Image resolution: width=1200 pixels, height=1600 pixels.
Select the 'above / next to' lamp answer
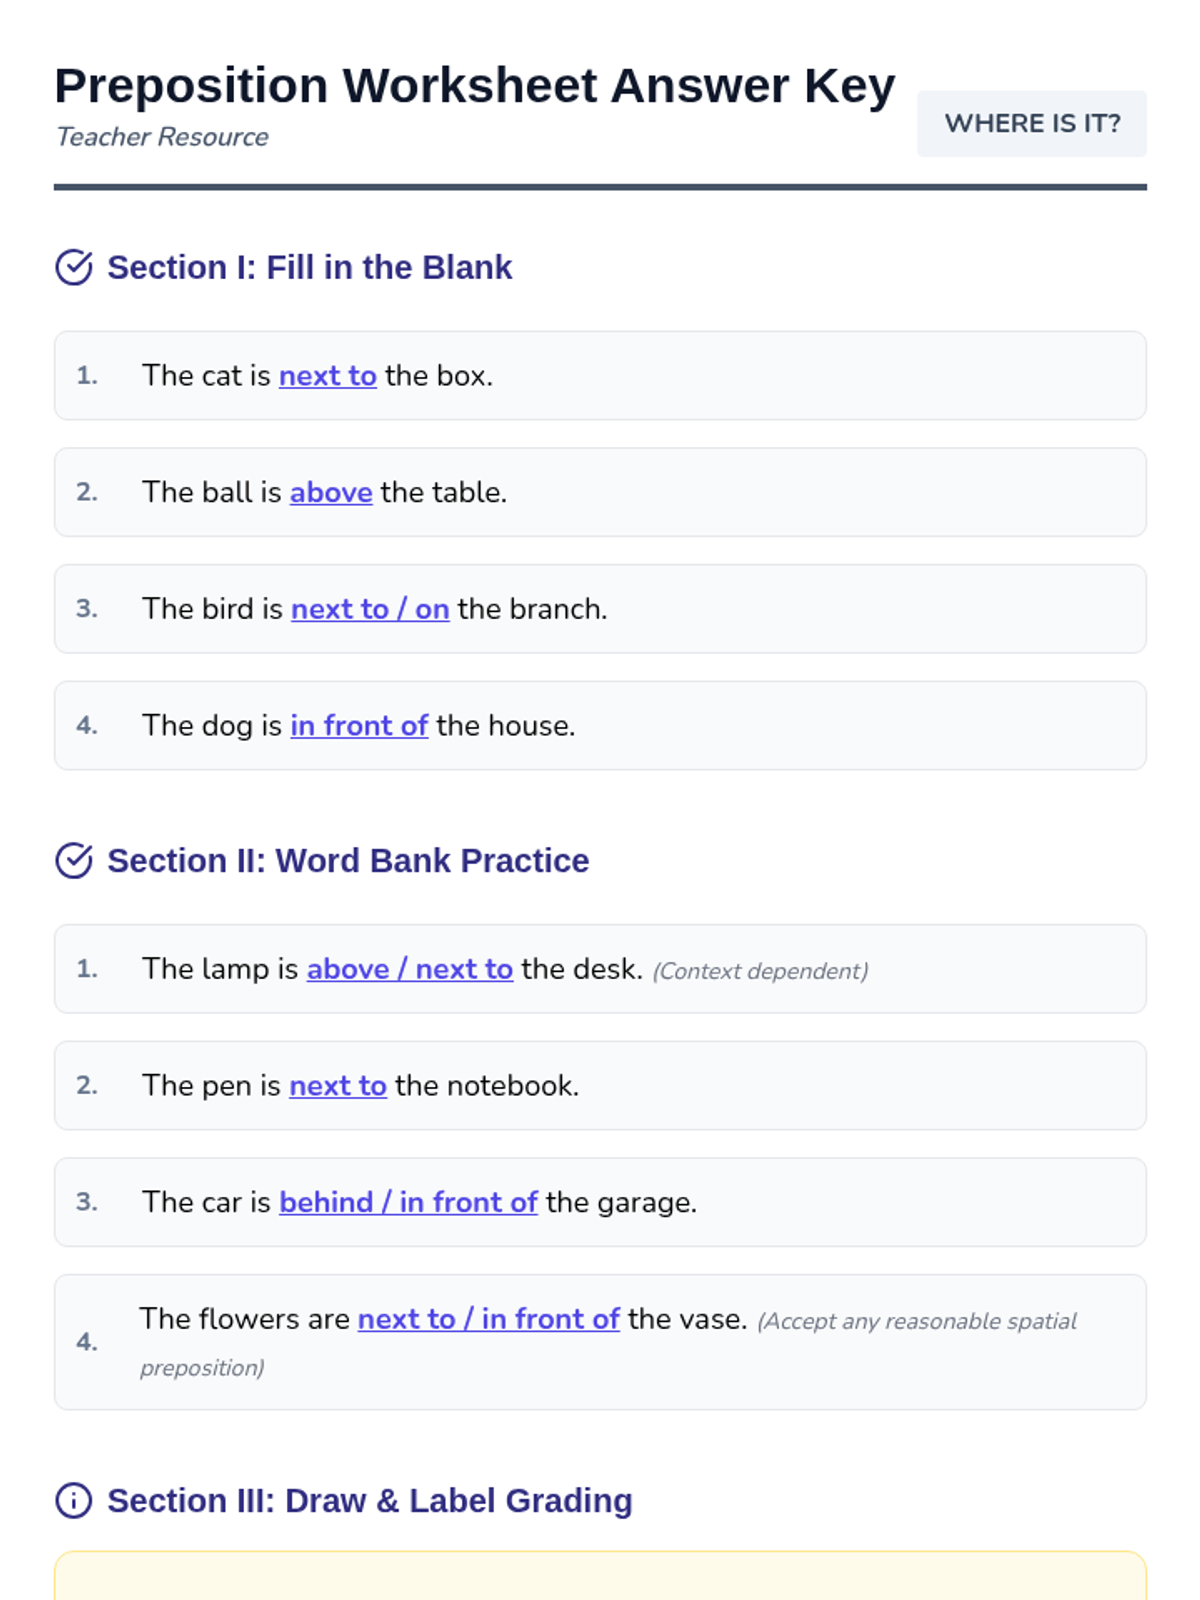click(x=409, y=969)
